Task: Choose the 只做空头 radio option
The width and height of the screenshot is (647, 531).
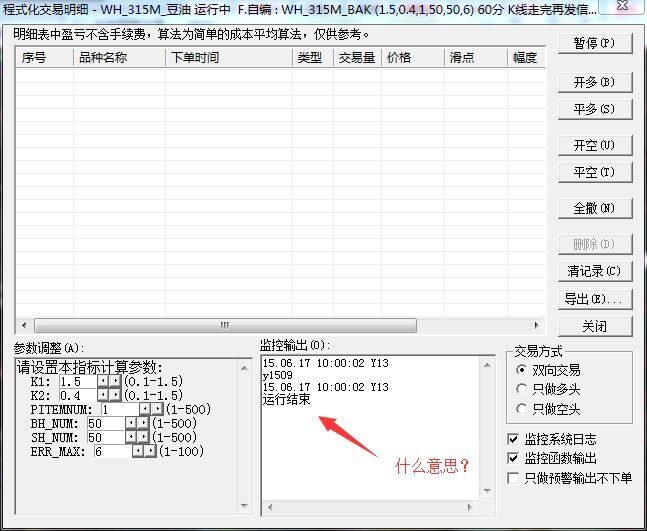Action: point(522,409)
